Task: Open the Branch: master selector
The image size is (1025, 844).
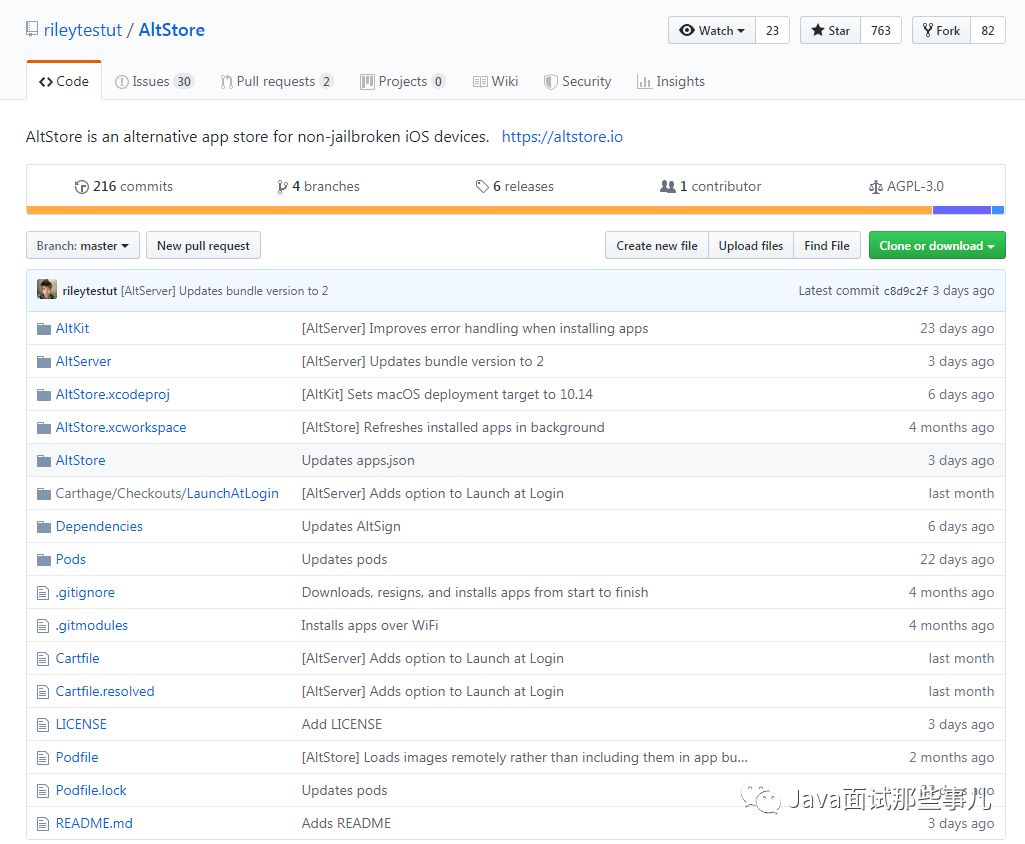Action: click(82, 246)
